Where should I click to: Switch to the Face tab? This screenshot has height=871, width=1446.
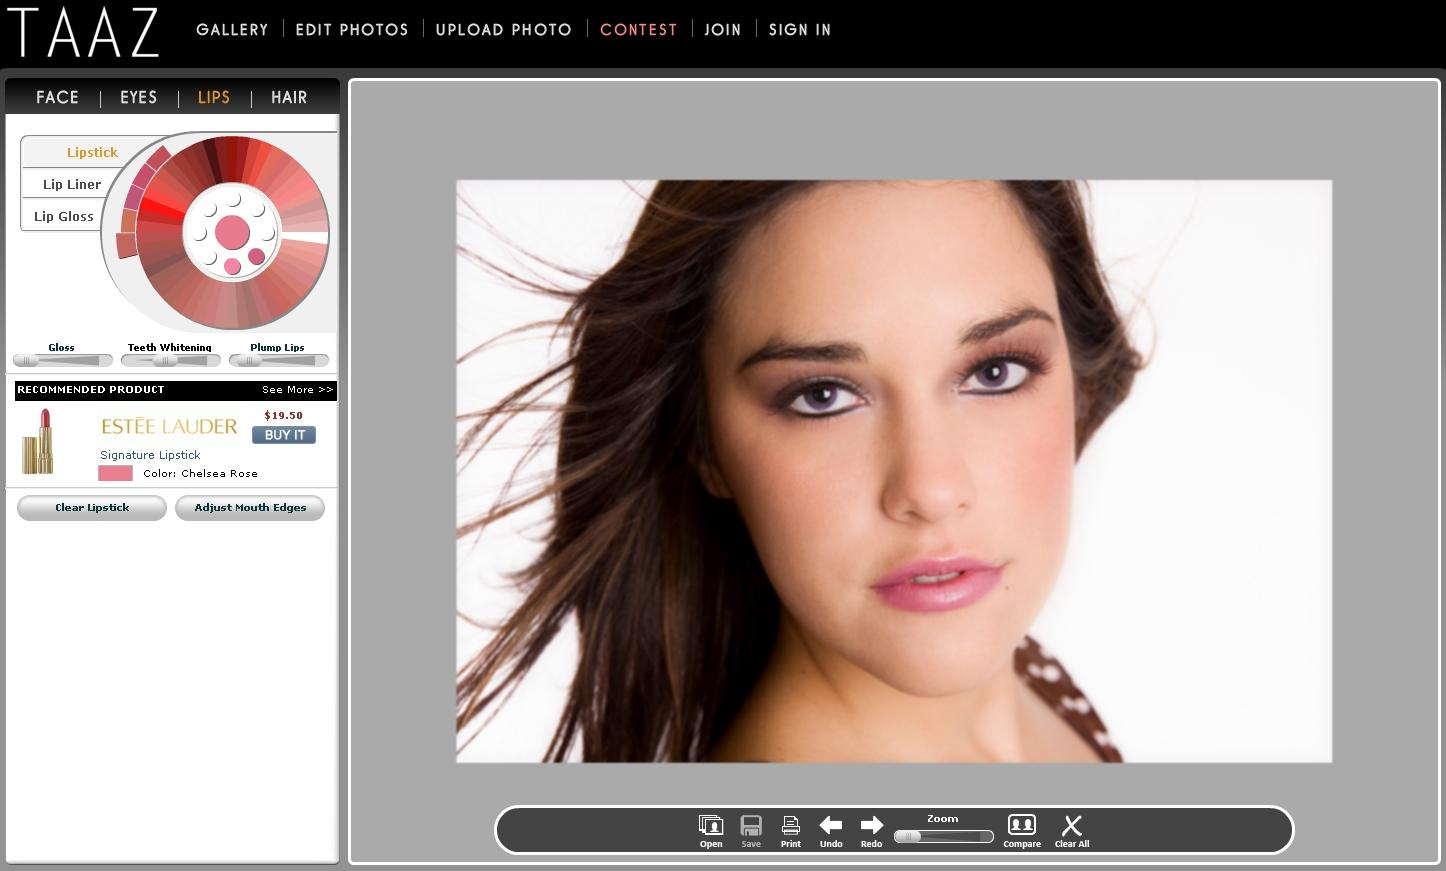[x=57, y=97]
